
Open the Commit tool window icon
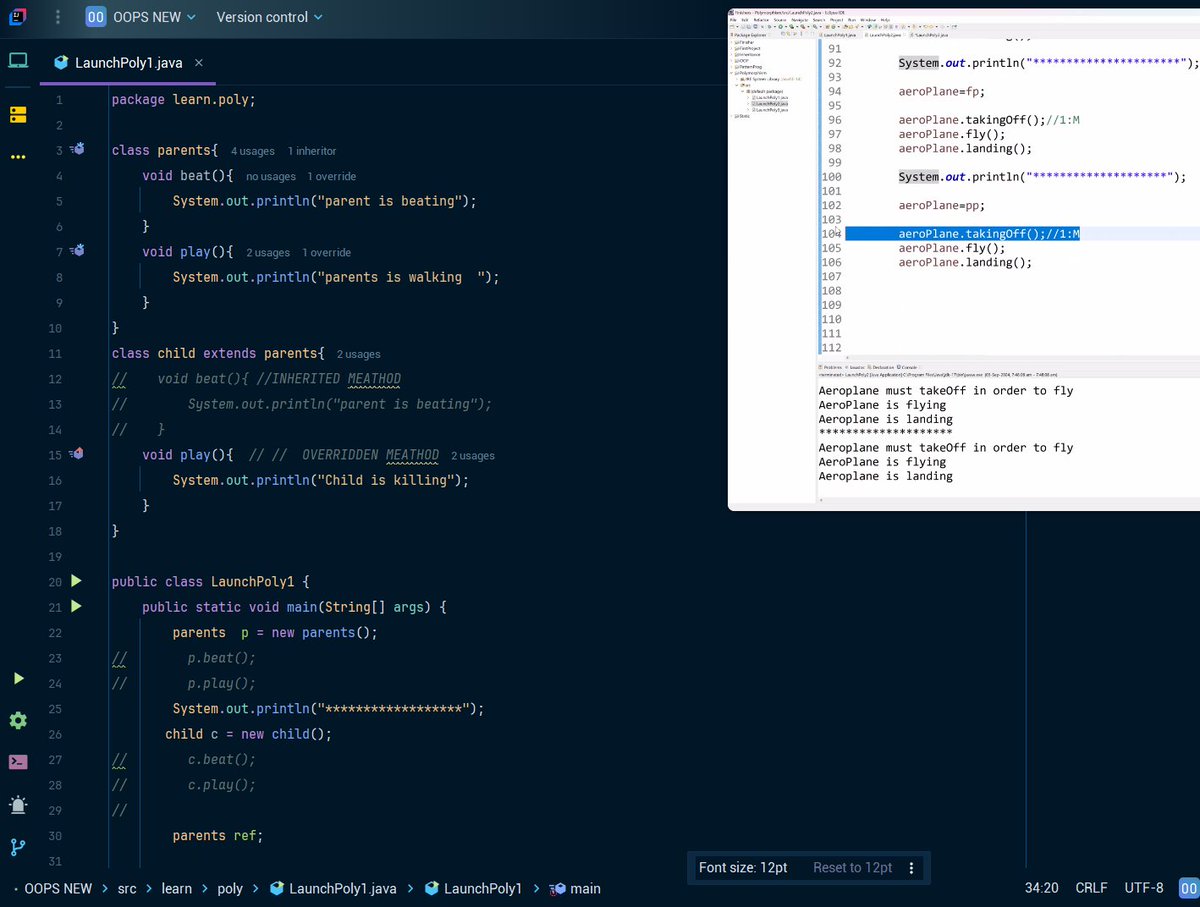[x=17, y=114]
